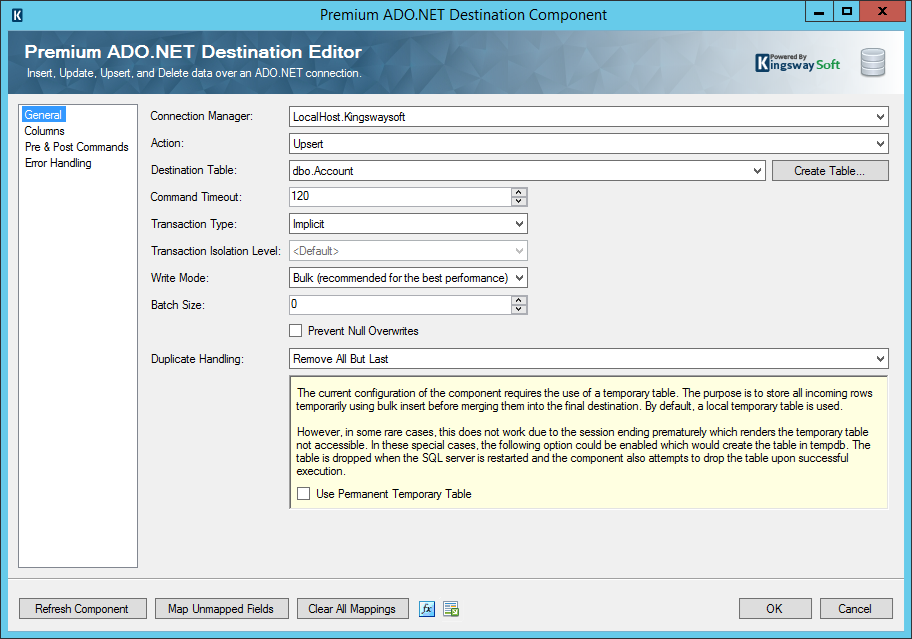Open the Action dropdown showing Upsert
Screen dimensions: 912x639
coord(879,143)
